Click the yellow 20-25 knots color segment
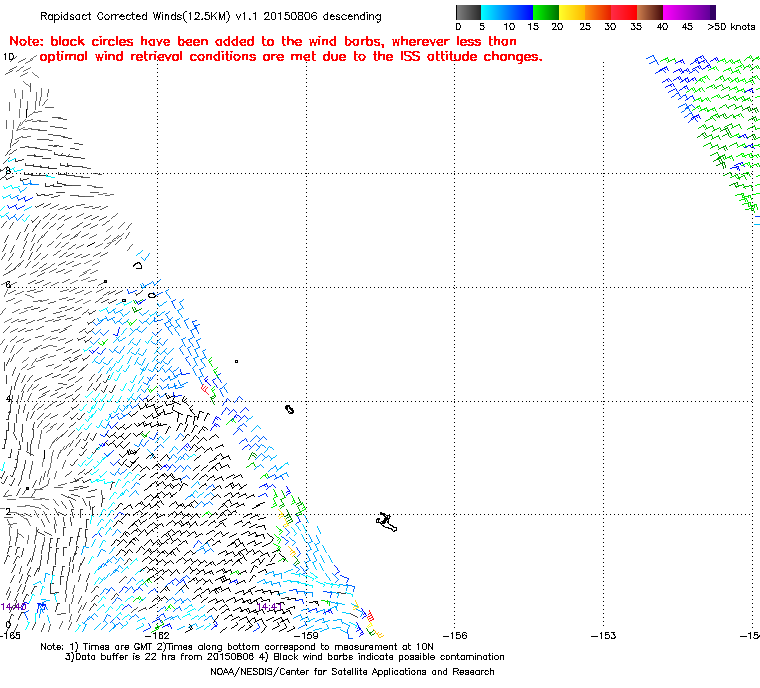The image size is (760, 688). pyautogui.click(x=572, y=12)
